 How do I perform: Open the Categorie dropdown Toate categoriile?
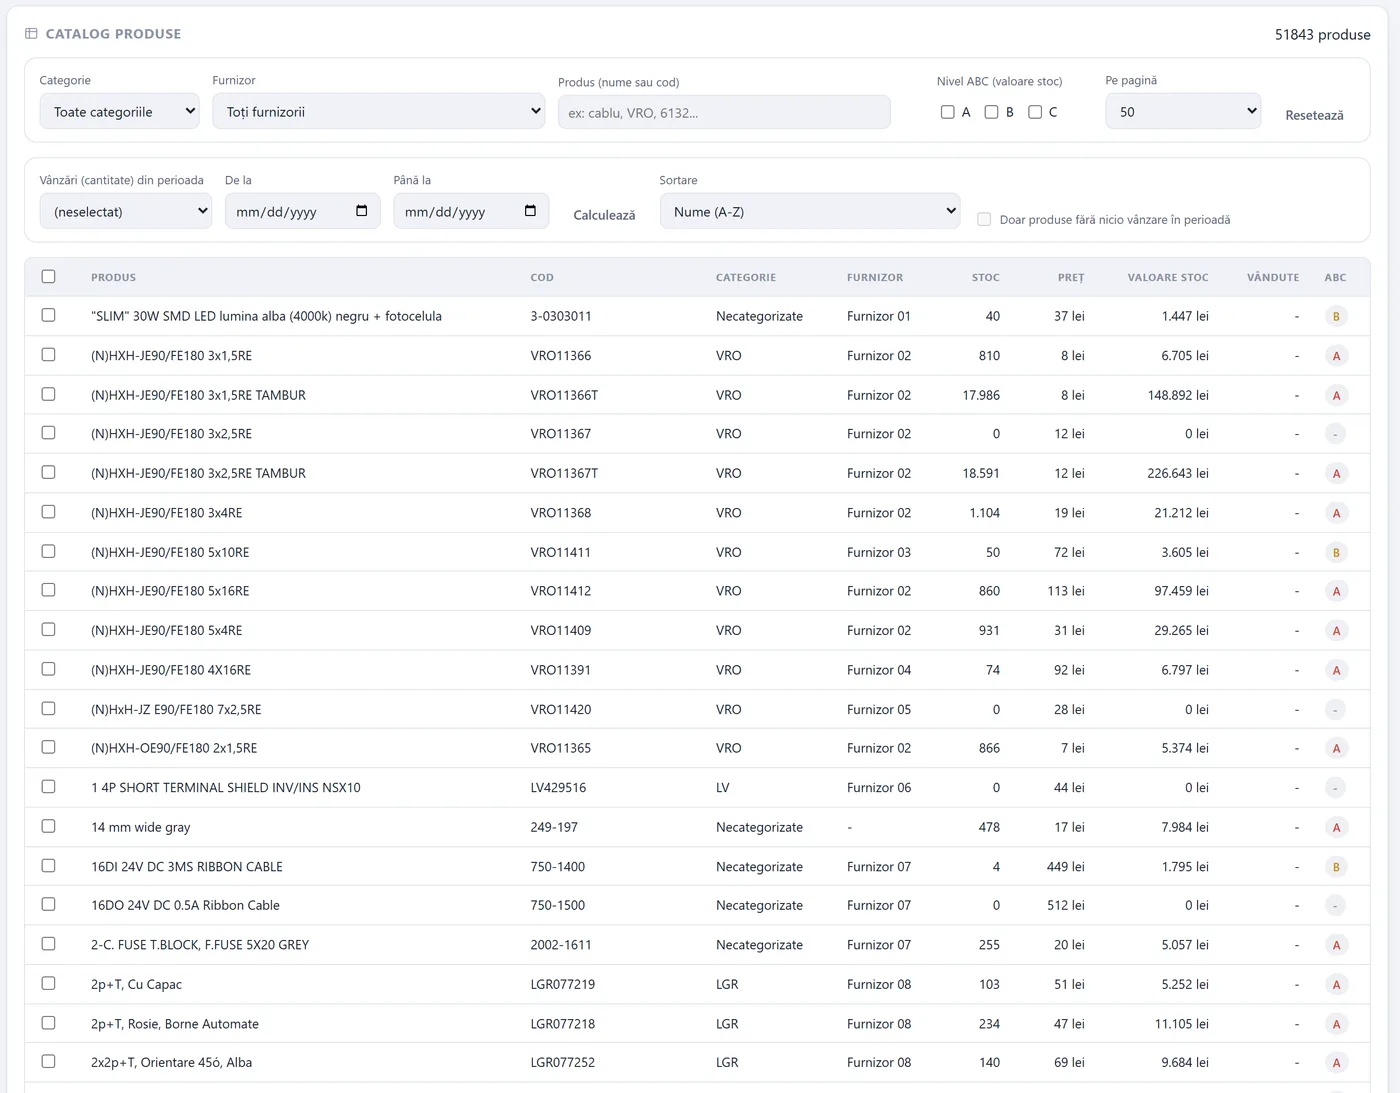(119, 112)
